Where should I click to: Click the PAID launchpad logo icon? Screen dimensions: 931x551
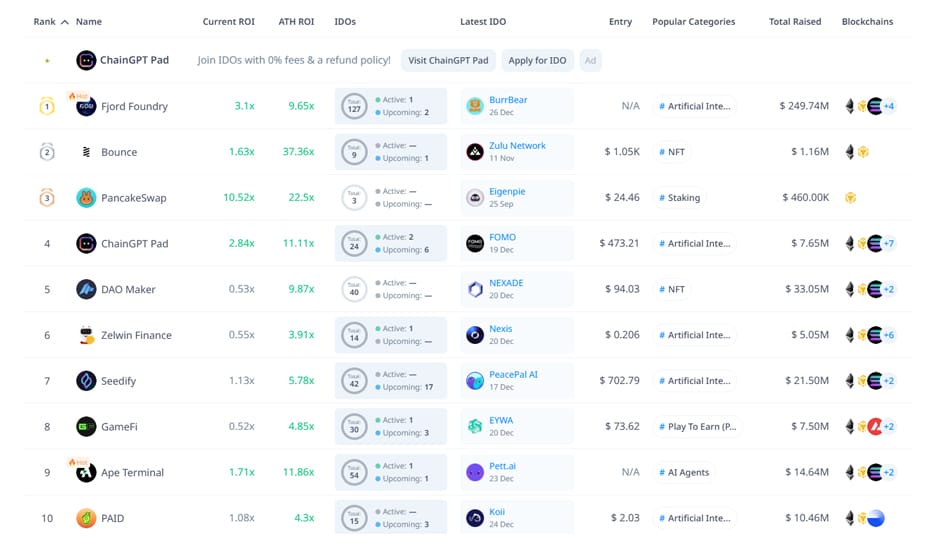pos(86,518)
